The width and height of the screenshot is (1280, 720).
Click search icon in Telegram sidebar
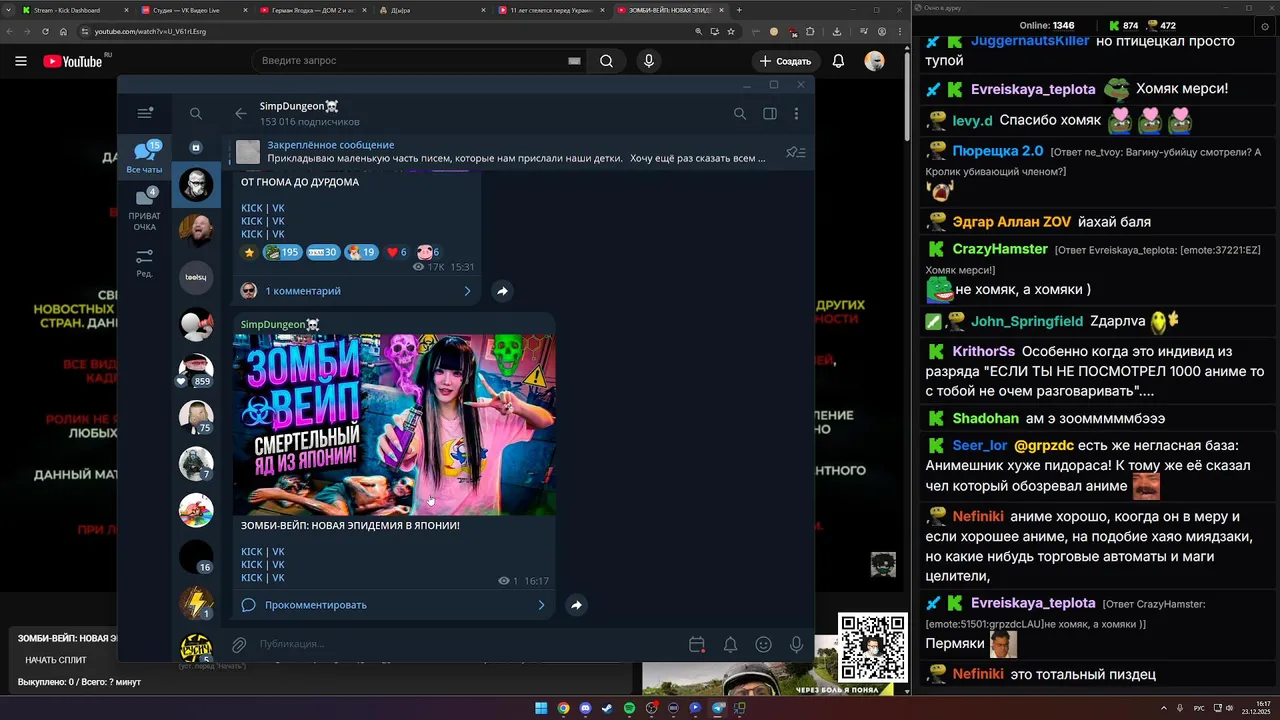point(196,114)
